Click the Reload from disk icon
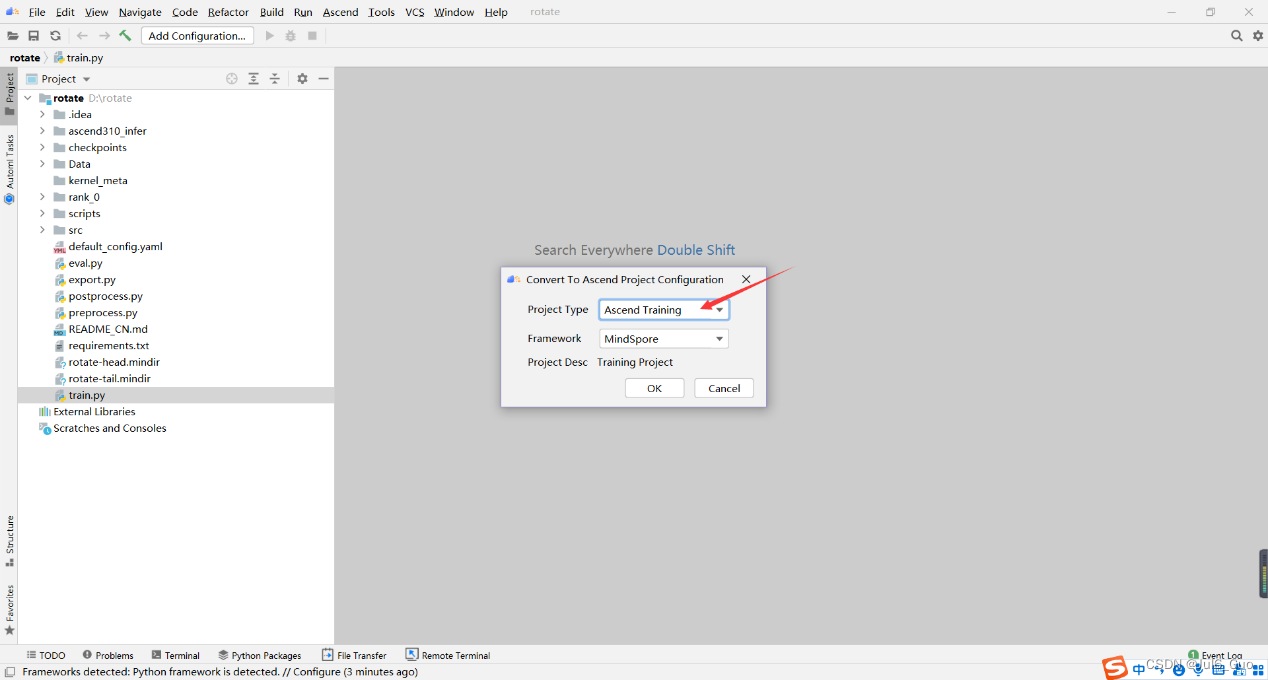Image resolution: width=1268 pixels, height=680 pixels. pyautogui.click(x=55, y=36)
